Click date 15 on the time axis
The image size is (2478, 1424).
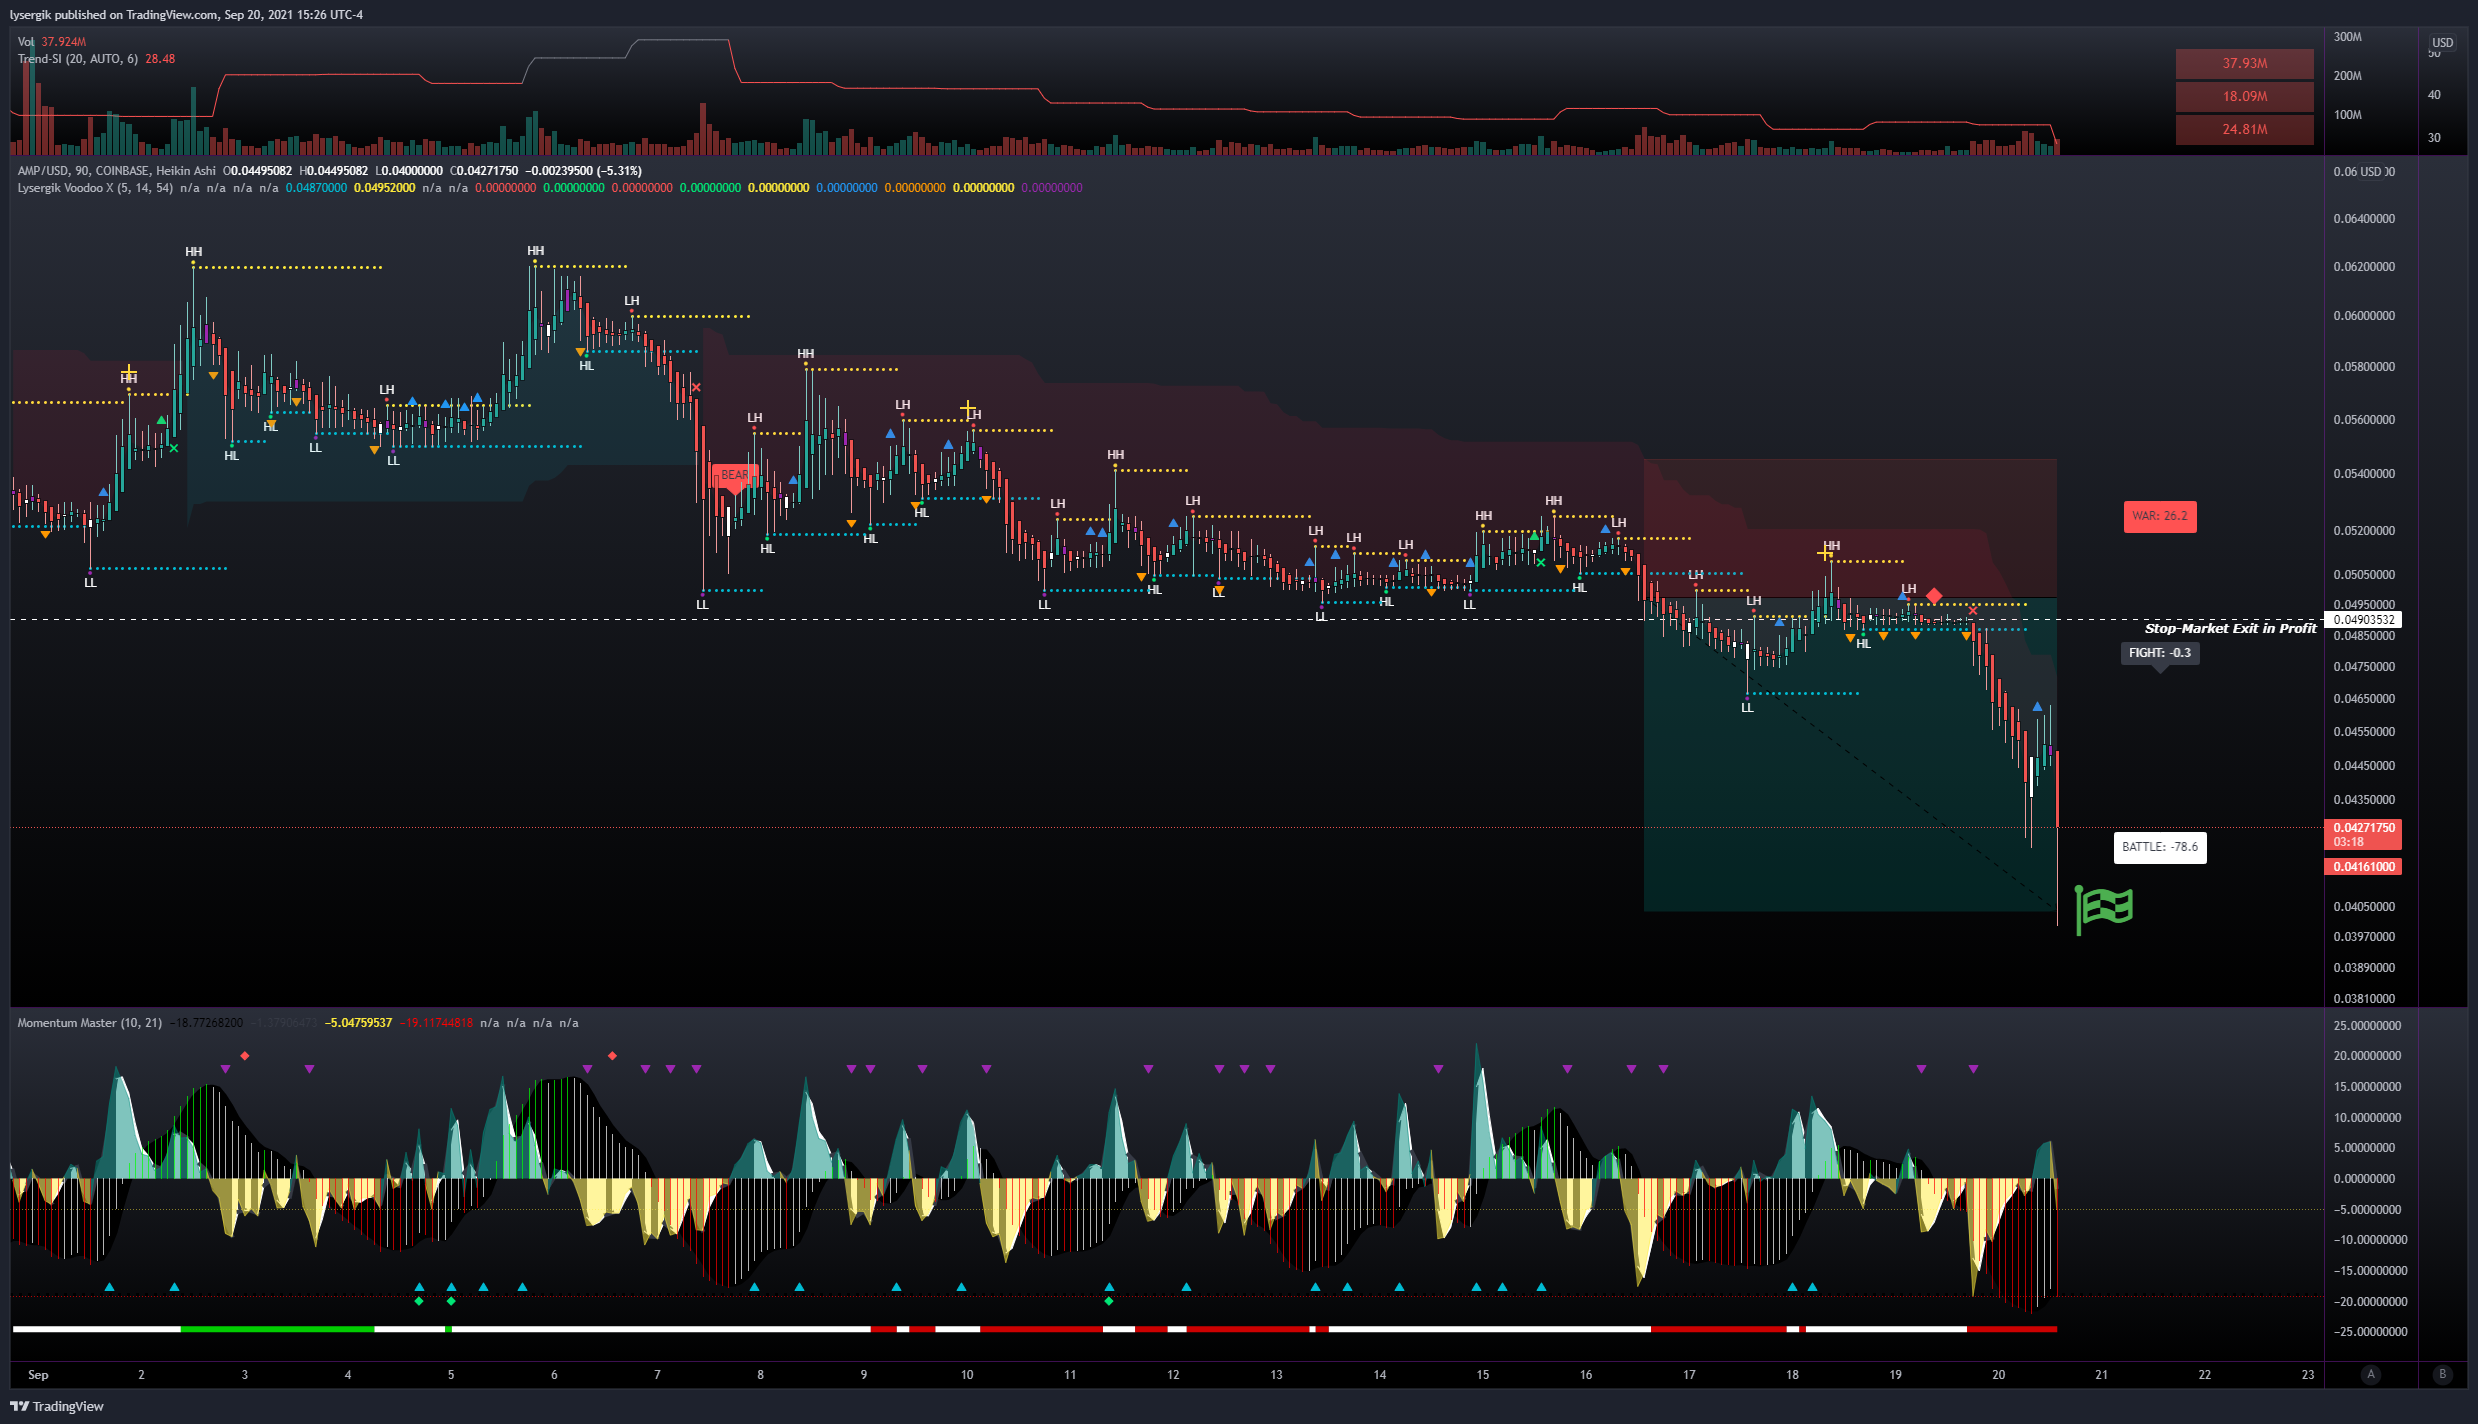[1483, 1375]
